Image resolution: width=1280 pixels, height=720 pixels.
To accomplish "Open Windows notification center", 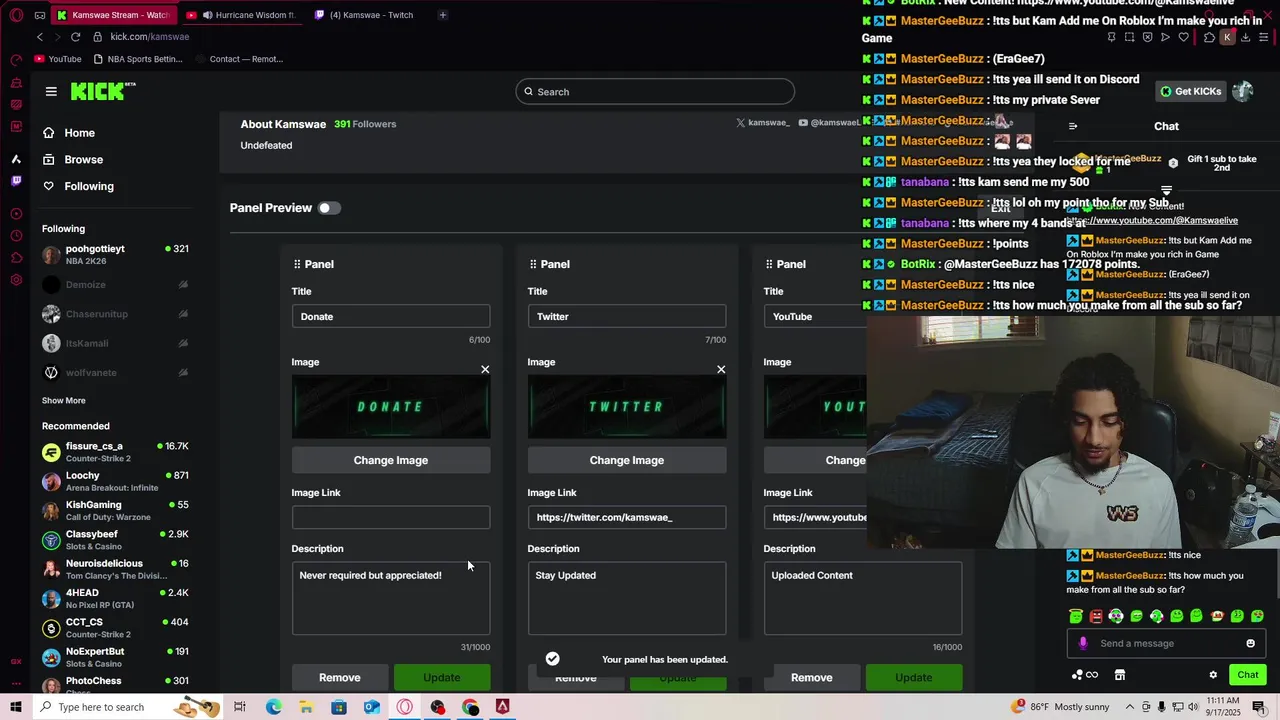I will coord(1259,707).
